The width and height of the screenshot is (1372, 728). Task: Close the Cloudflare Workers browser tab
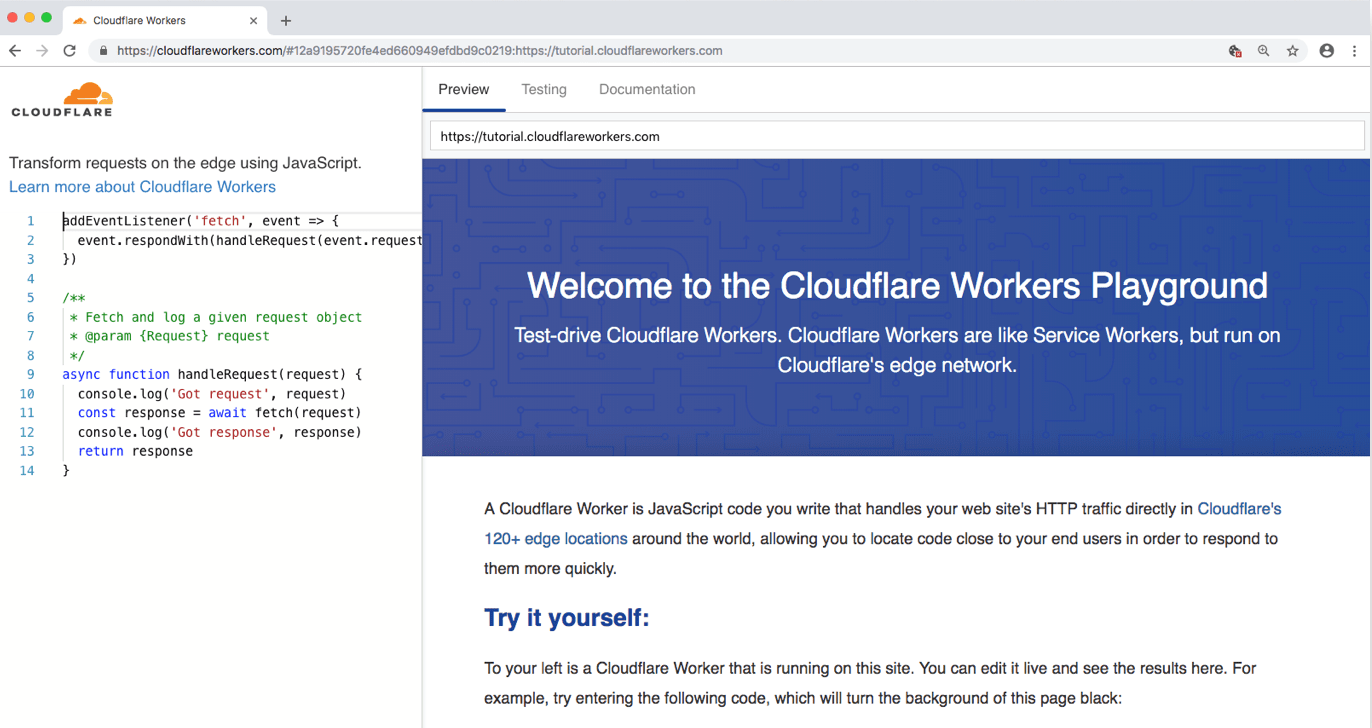tap(253, 20)
